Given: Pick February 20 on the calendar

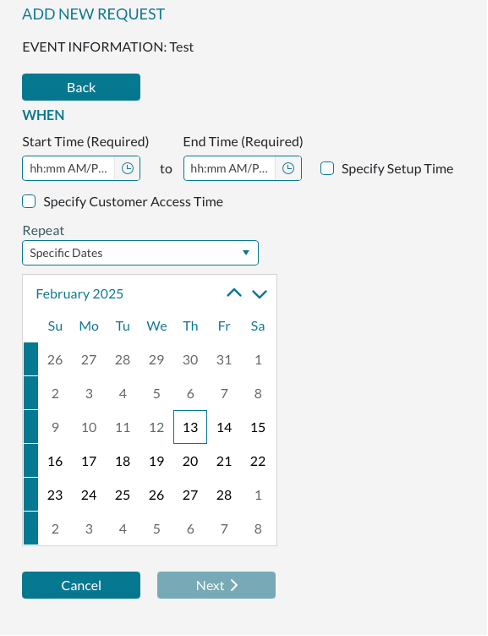Looking at the screenshot, I should (x=190, y=461).
